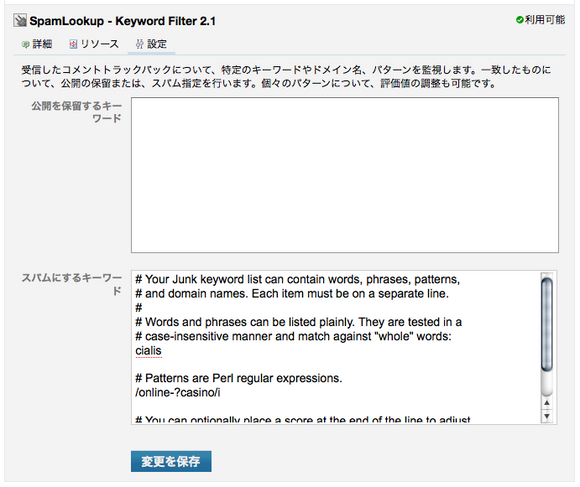This screenshot has width=580, height=487.
Task: Click the SpamLookup plugin icon
Action: coord(20,20)
